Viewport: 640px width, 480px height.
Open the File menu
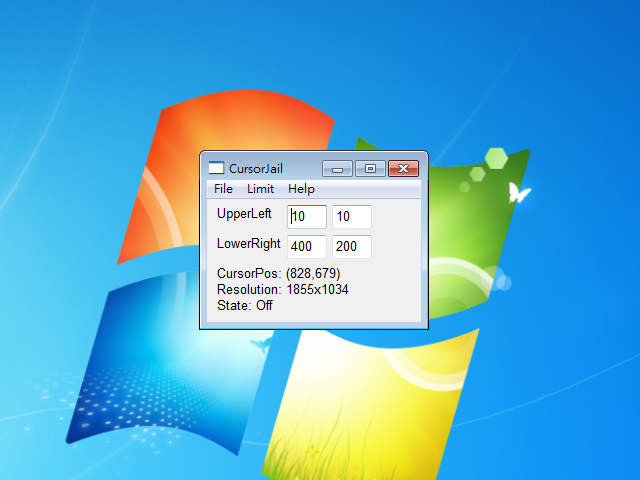point(223,189)
